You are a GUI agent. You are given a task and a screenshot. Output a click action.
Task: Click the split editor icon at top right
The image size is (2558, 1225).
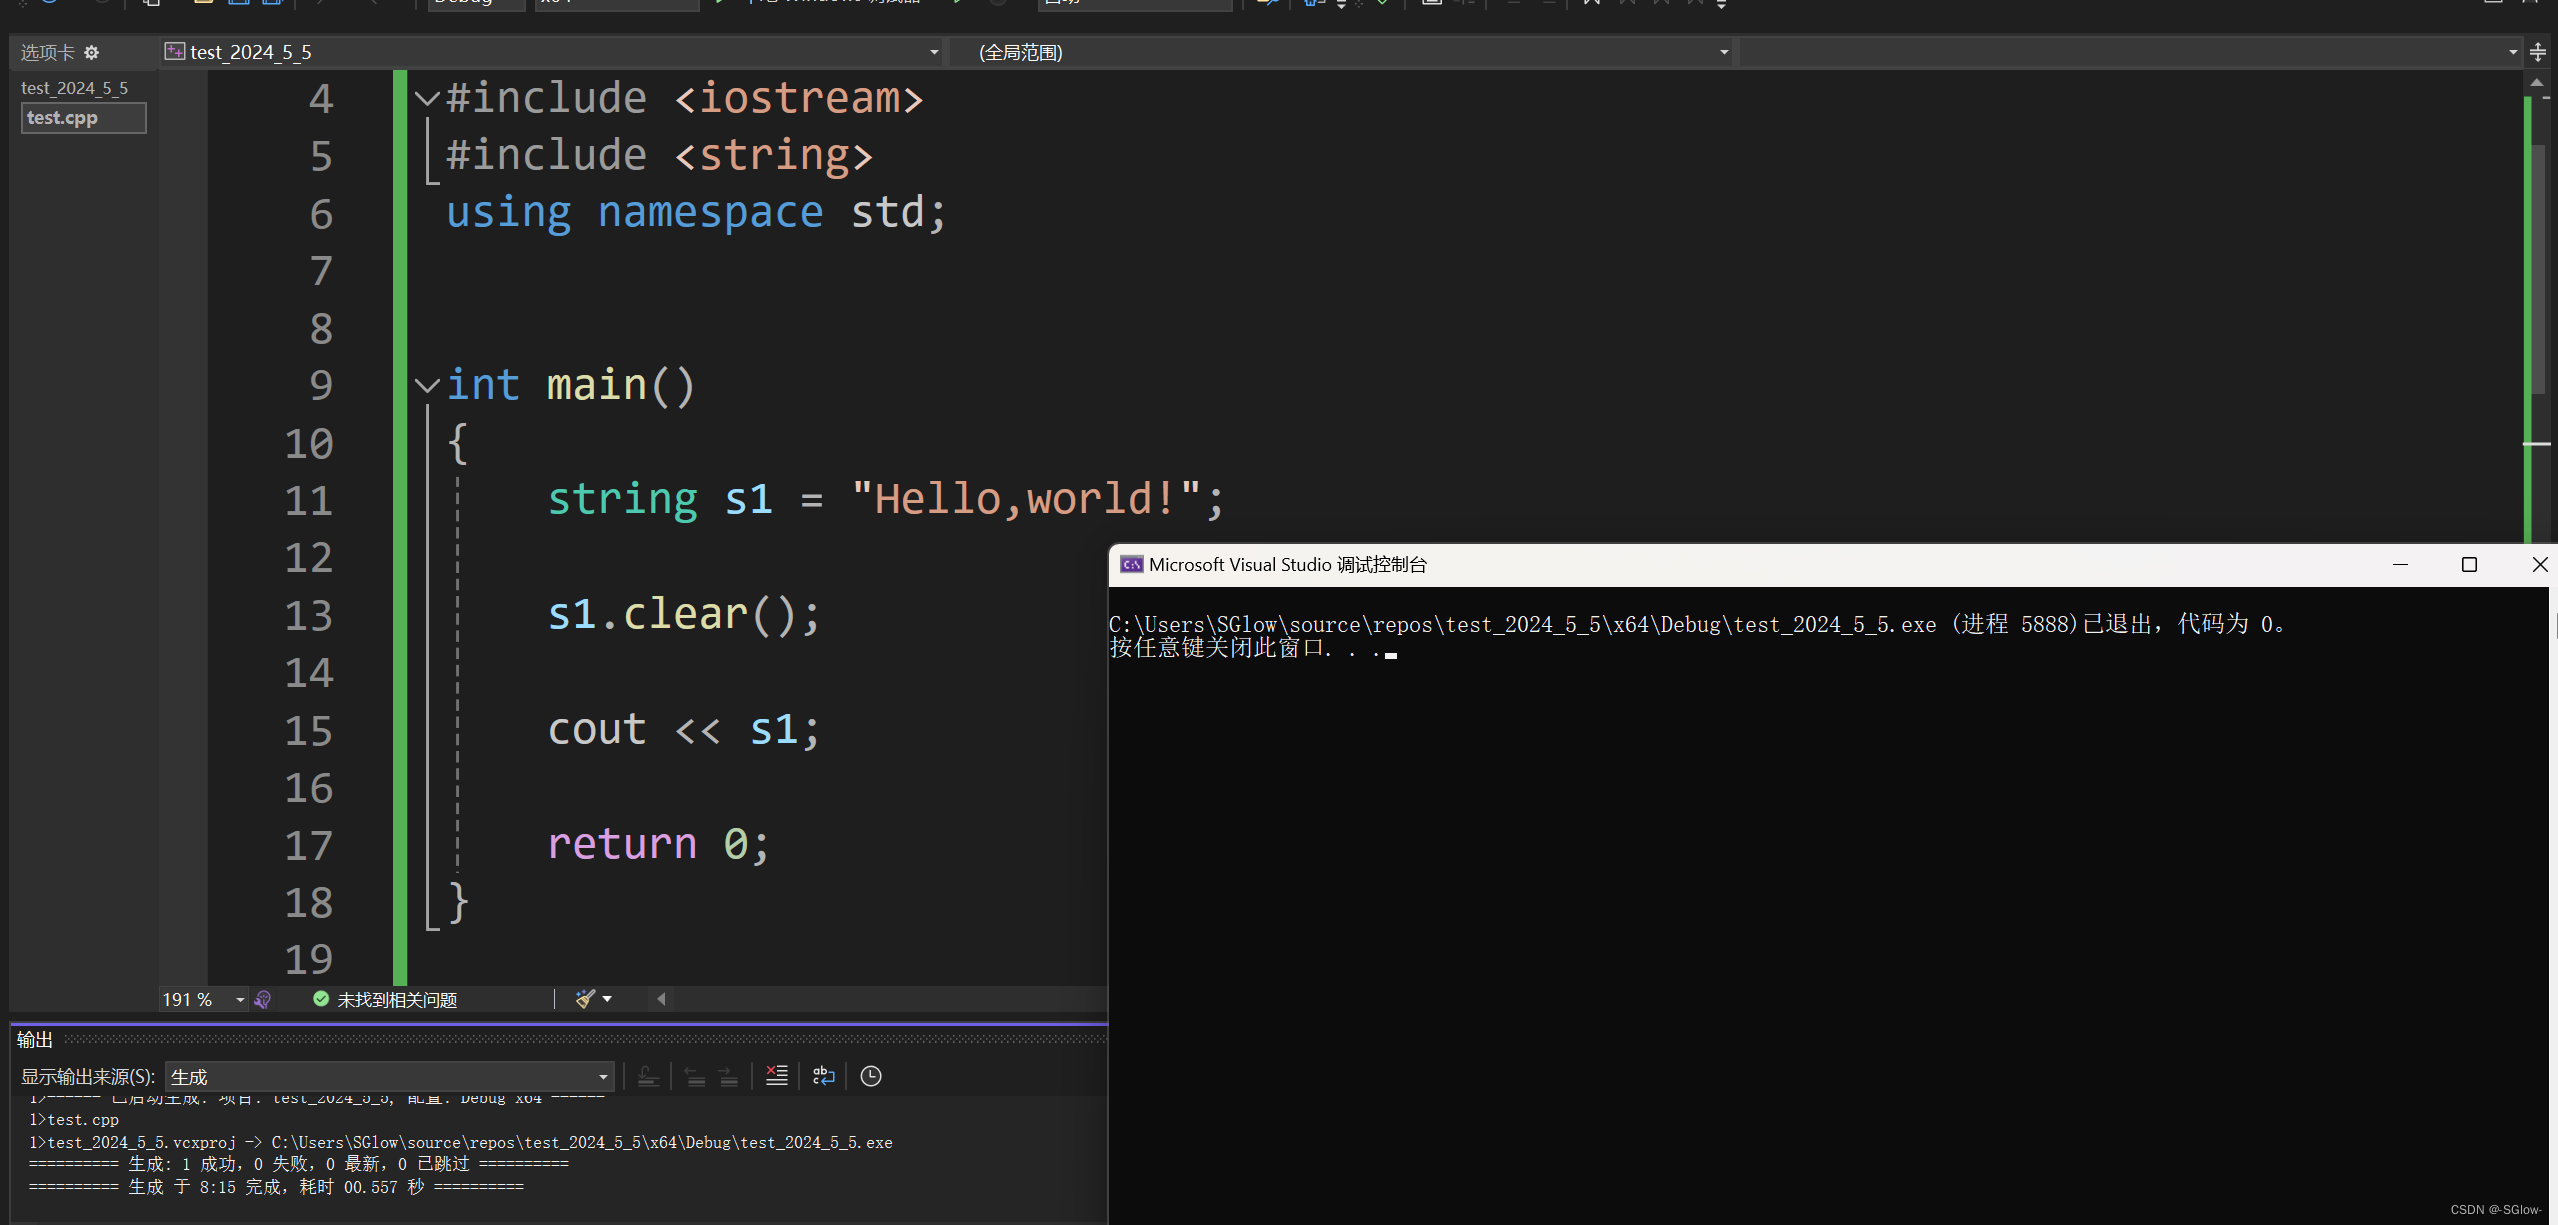point(2537,53)
